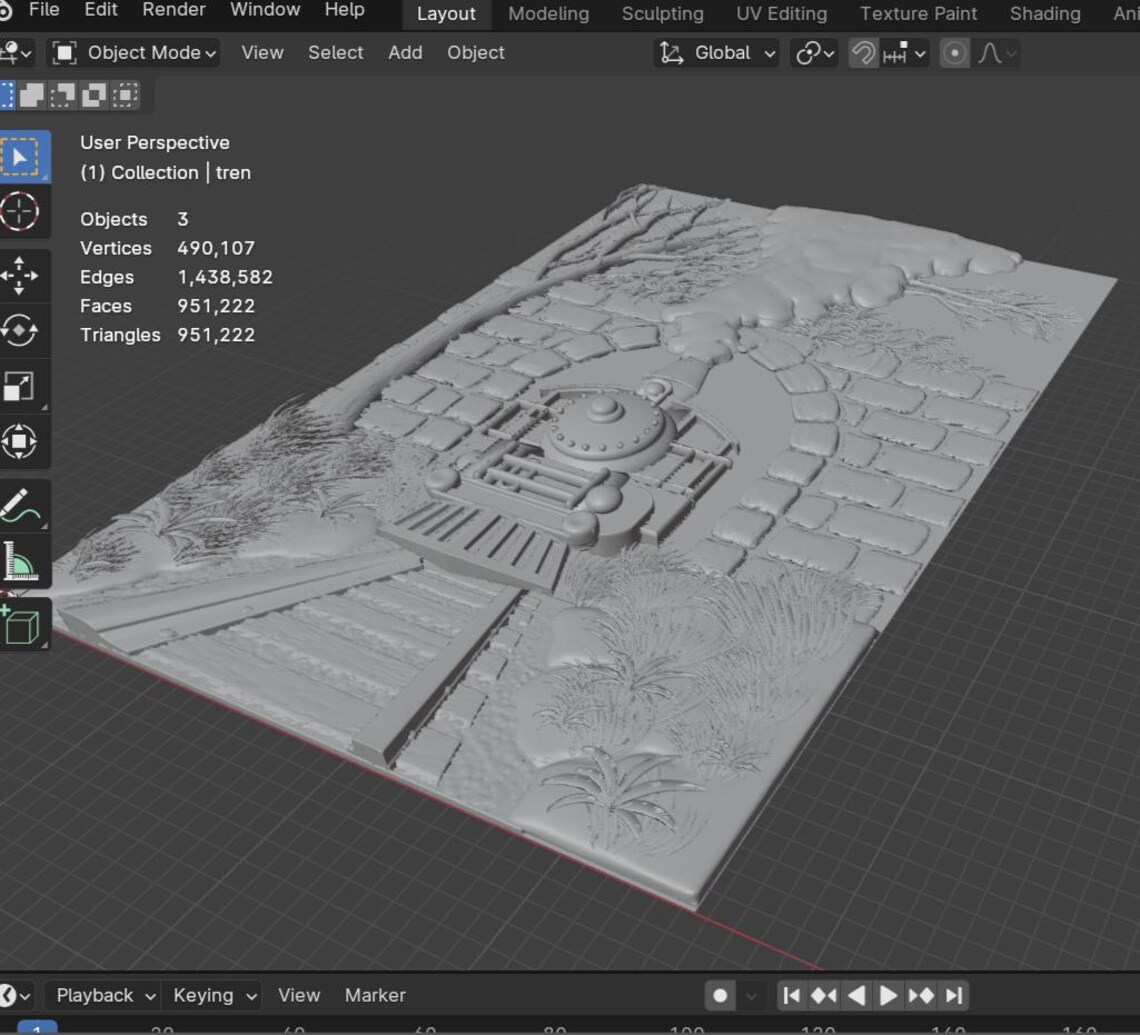Choose Set New Selection mode icon

pyautogui.click(x=7, y=95)
